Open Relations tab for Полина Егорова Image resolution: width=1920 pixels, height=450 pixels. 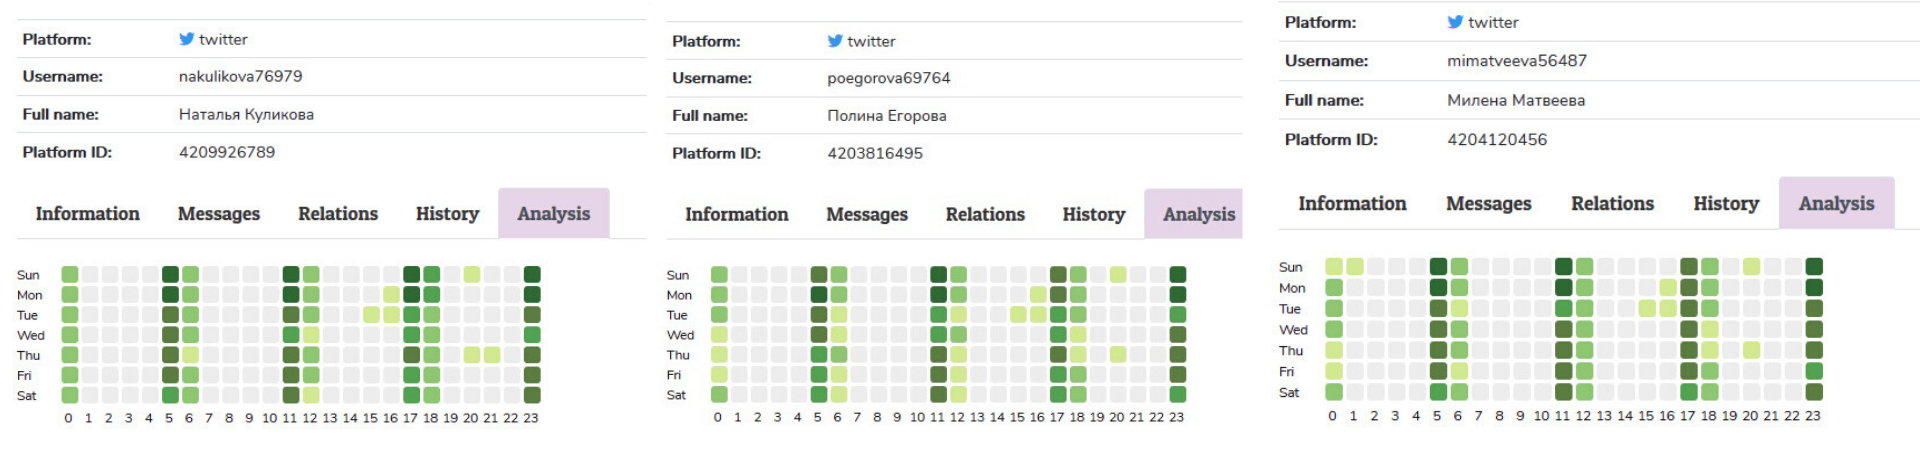coord(985,215)
